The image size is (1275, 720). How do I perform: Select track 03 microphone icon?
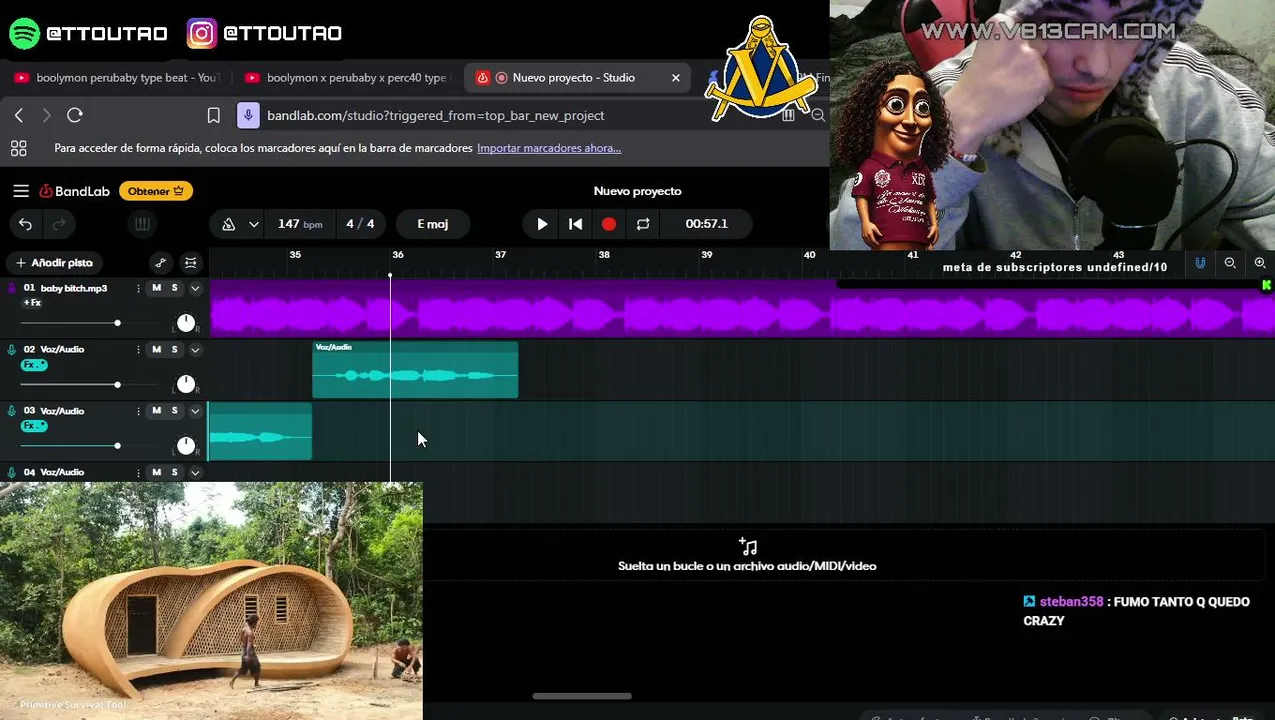12,411
